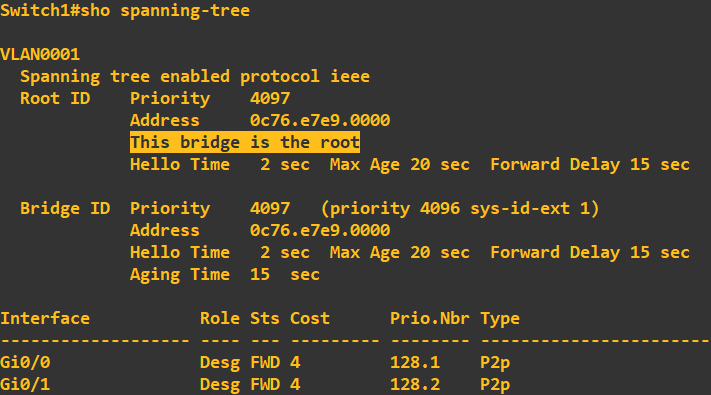711x395 pixels.
Task: Click the 128.1 port priority value
Action: point(415,362)
